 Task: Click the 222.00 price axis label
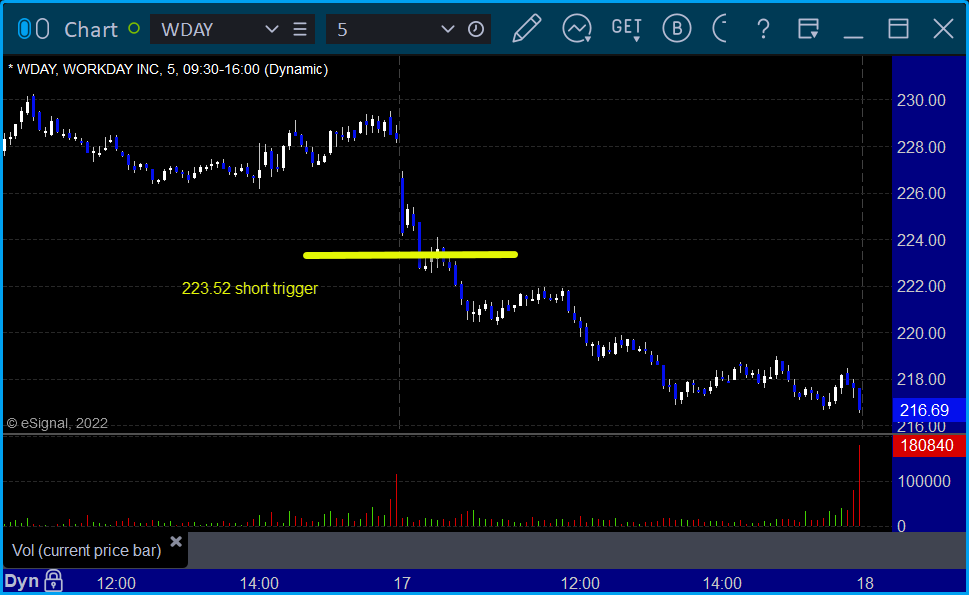tap(921, 286)
